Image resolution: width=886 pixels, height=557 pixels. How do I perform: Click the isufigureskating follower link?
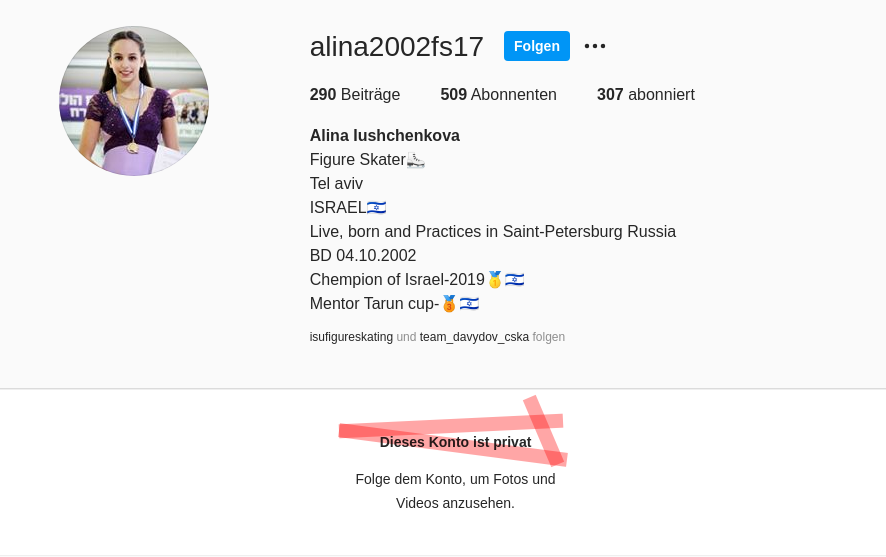pos(351,337)
